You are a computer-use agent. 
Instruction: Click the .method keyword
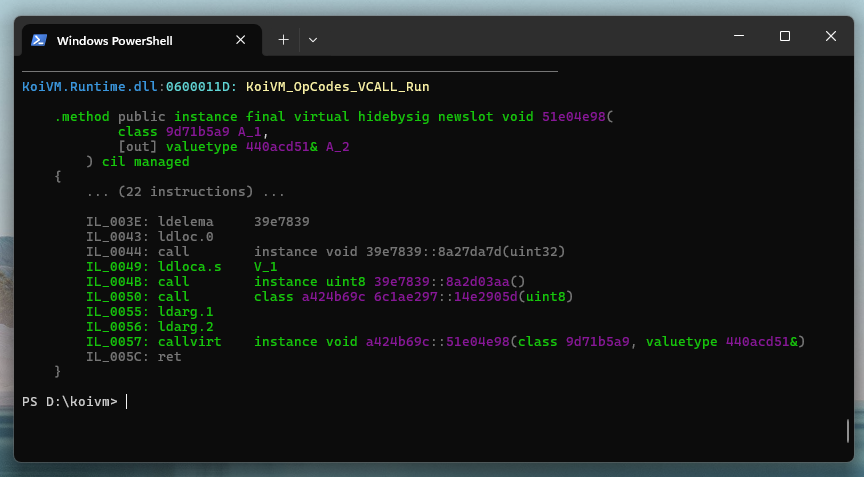pyautogui.click(x=82, y=117)
